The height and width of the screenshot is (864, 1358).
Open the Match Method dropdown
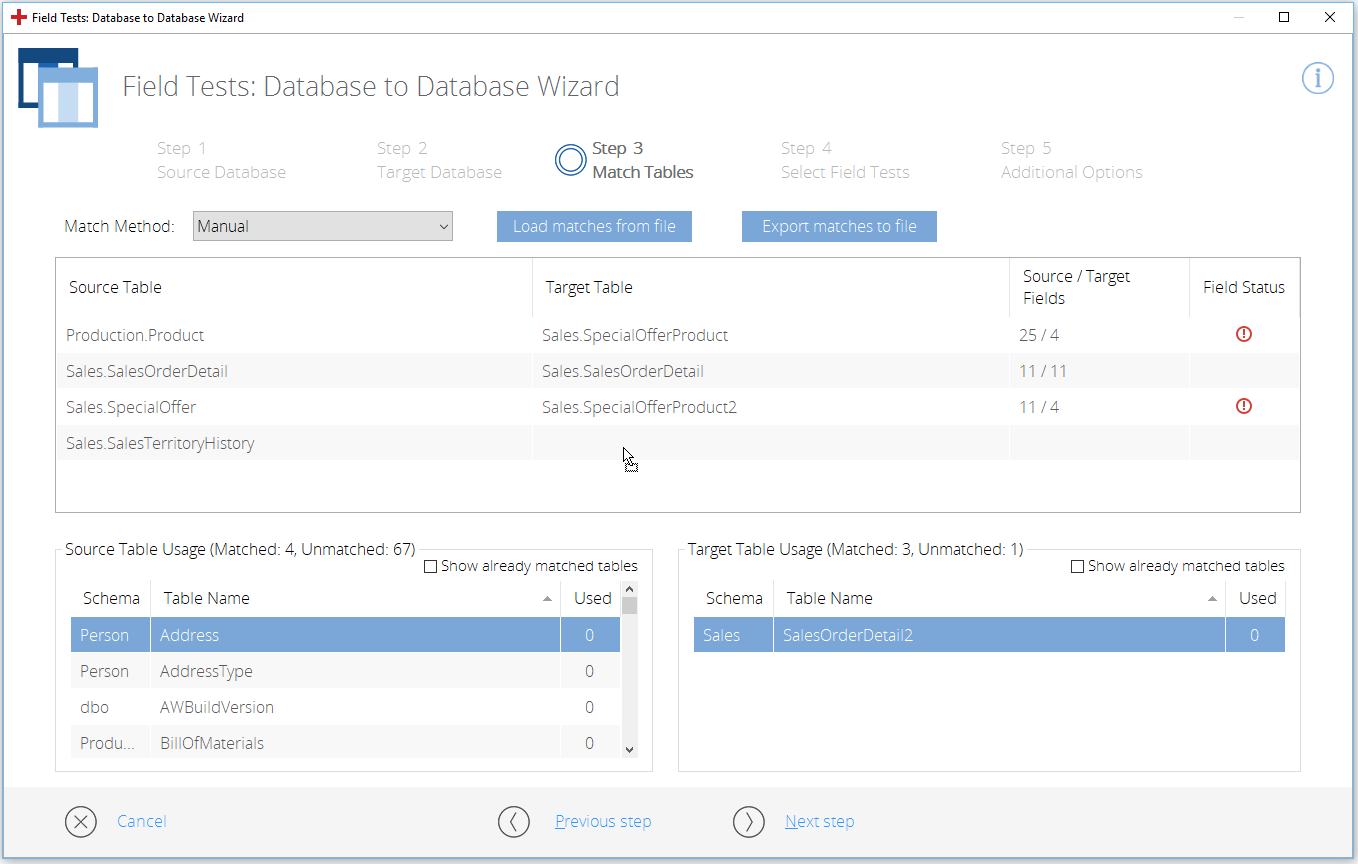[322, 226]
